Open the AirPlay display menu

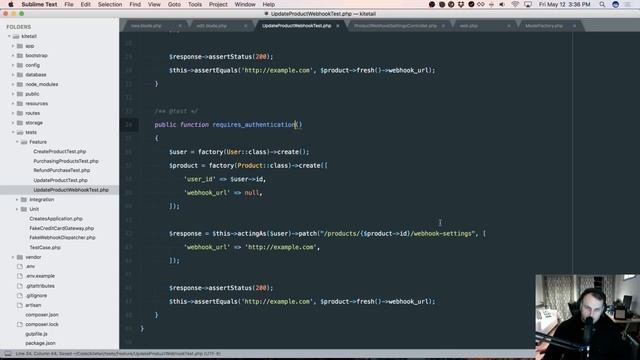[x=528, y=4]
